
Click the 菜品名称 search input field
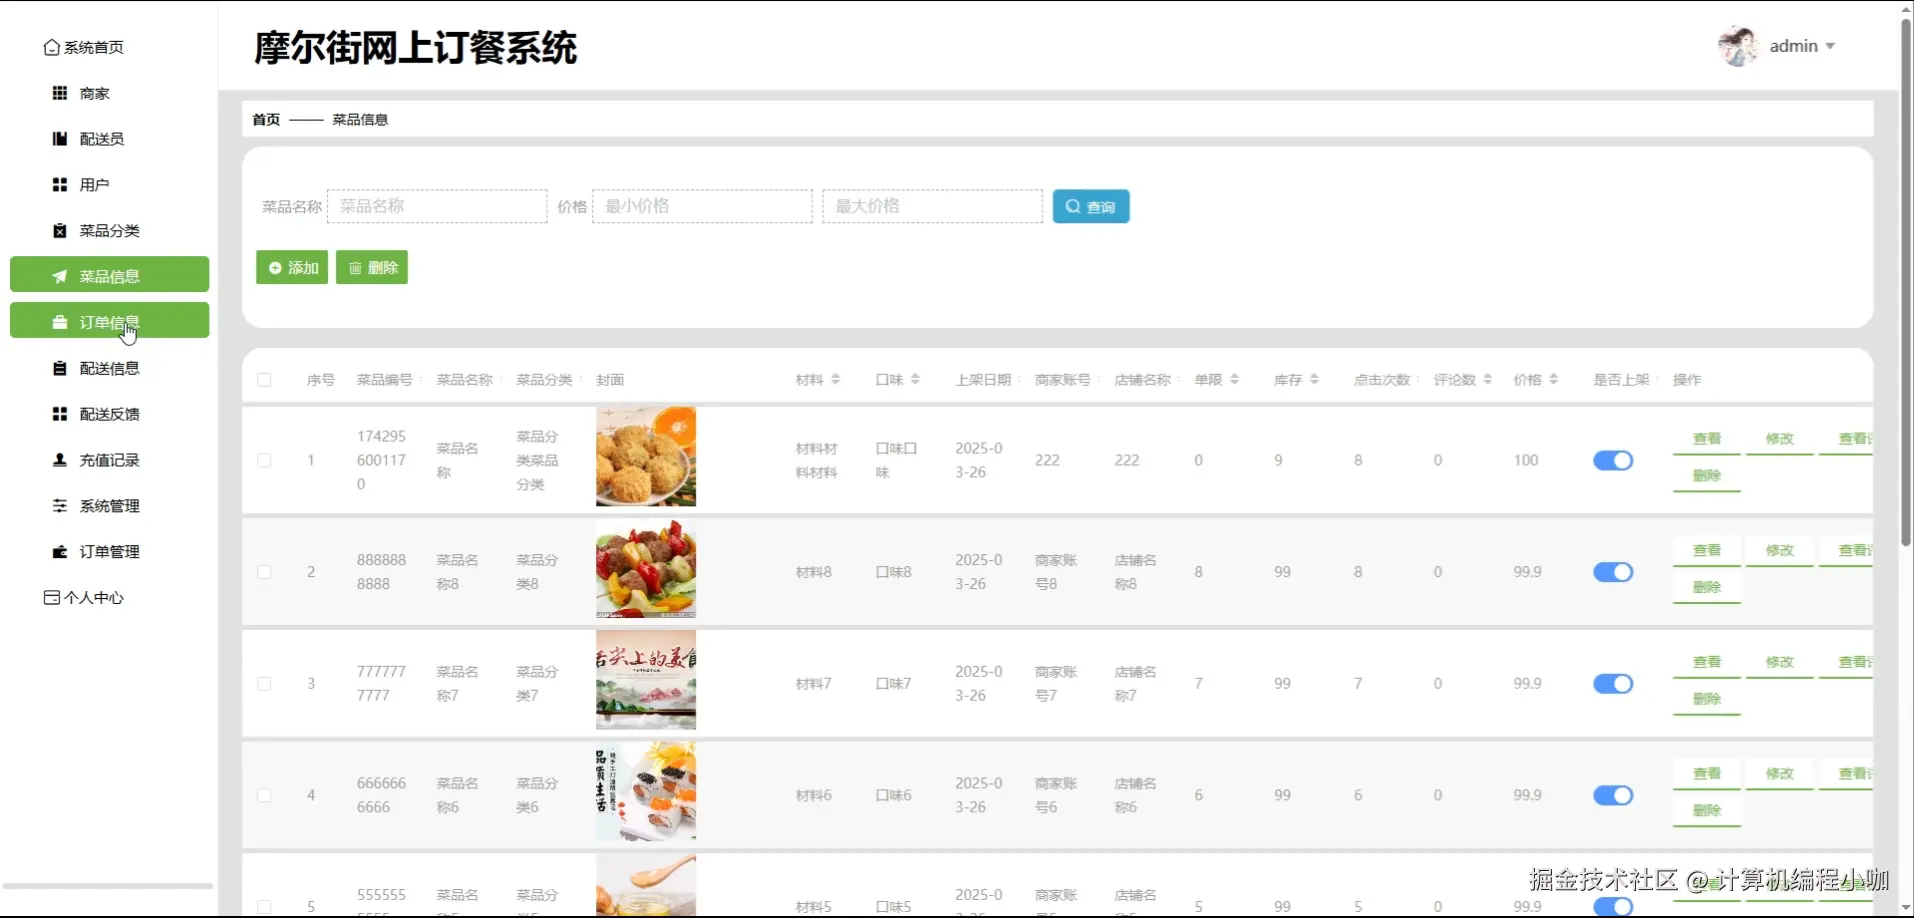(437, 206)
